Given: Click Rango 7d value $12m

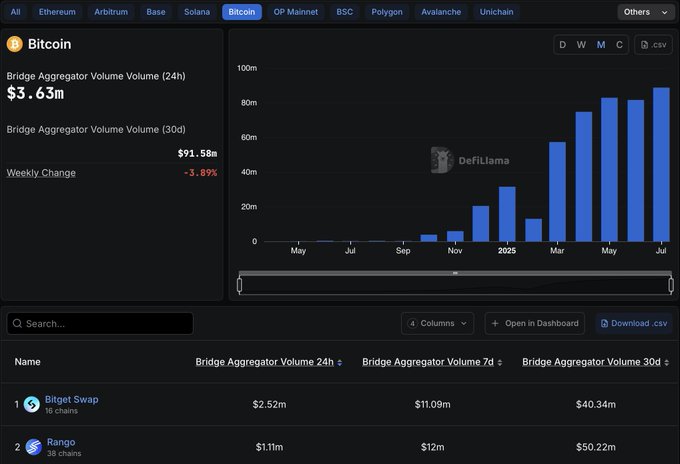Looking at the screenshot, I should pos(432,447).
